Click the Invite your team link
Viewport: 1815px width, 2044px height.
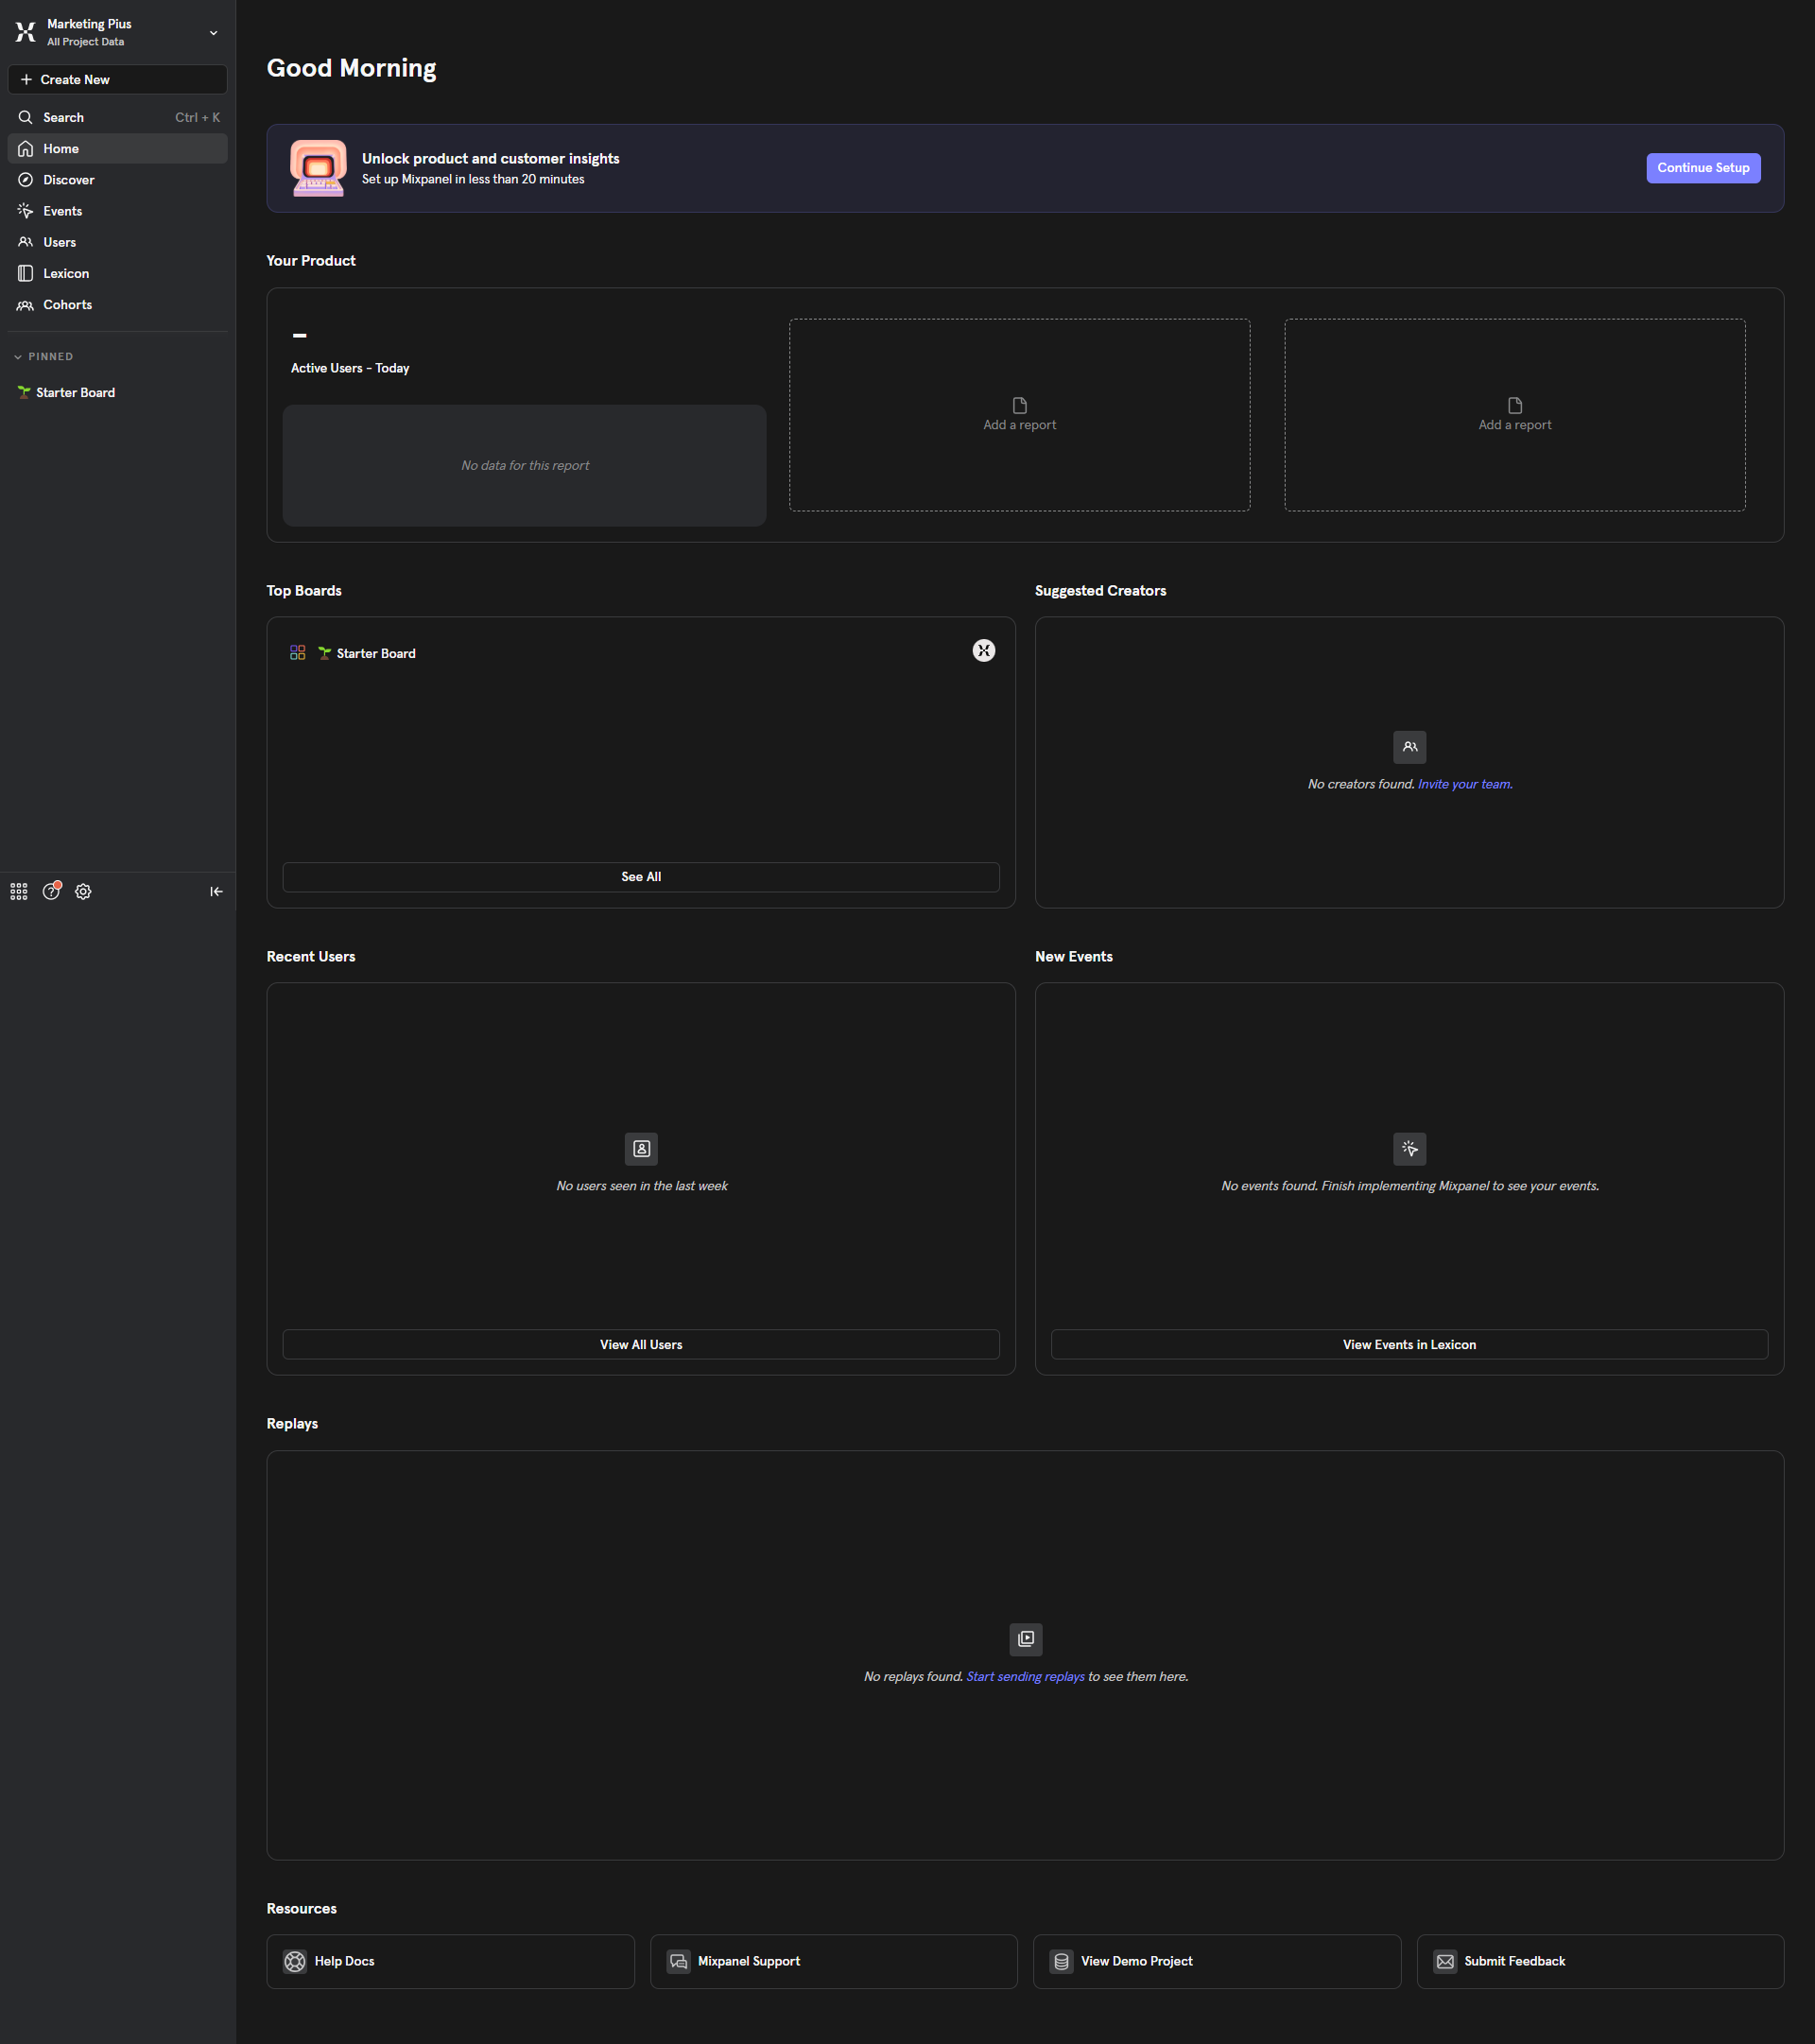click(1464, 784)
